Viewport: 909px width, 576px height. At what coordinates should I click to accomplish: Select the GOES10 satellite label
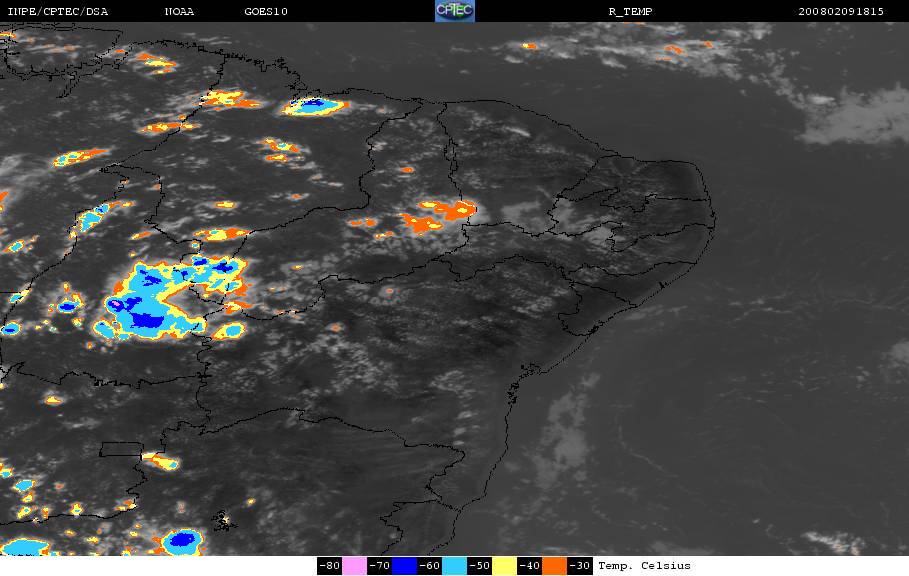tap(263, 12)
